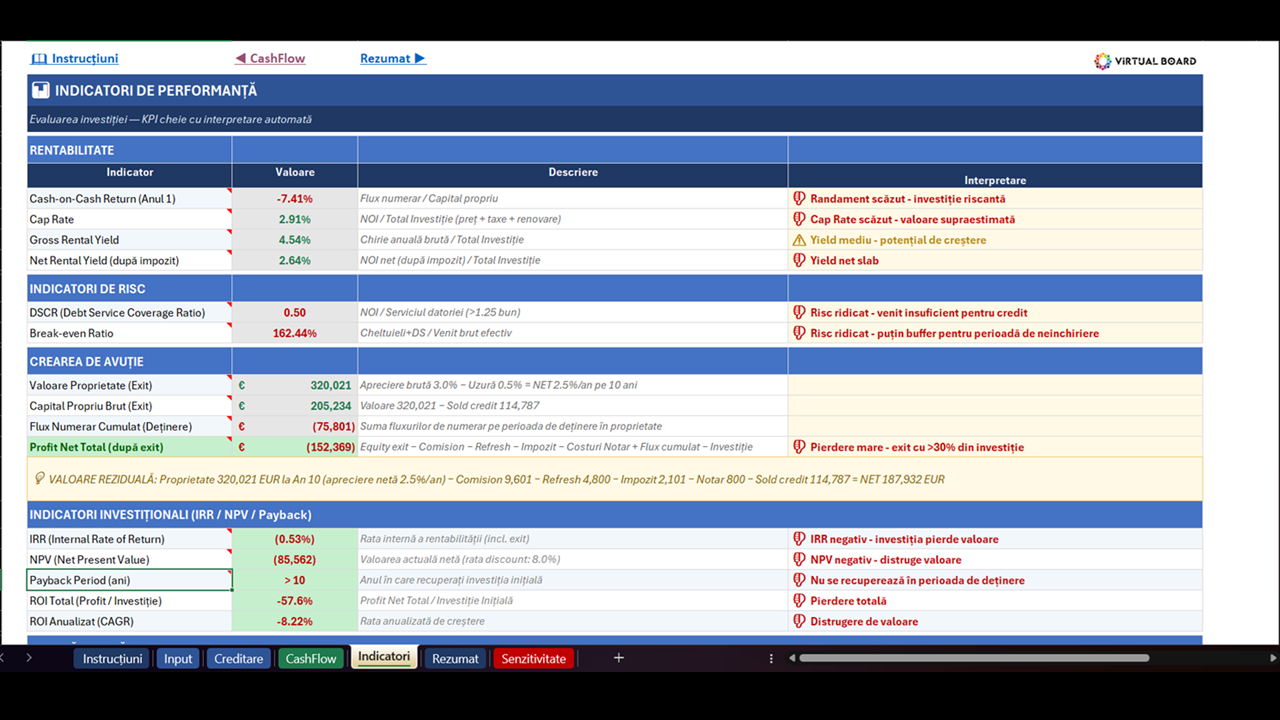Image resolution: width=1280 pixels, height=720 pixels.
Task: Click warning icon beside NPV negativ
Action: tap(799, 560)
